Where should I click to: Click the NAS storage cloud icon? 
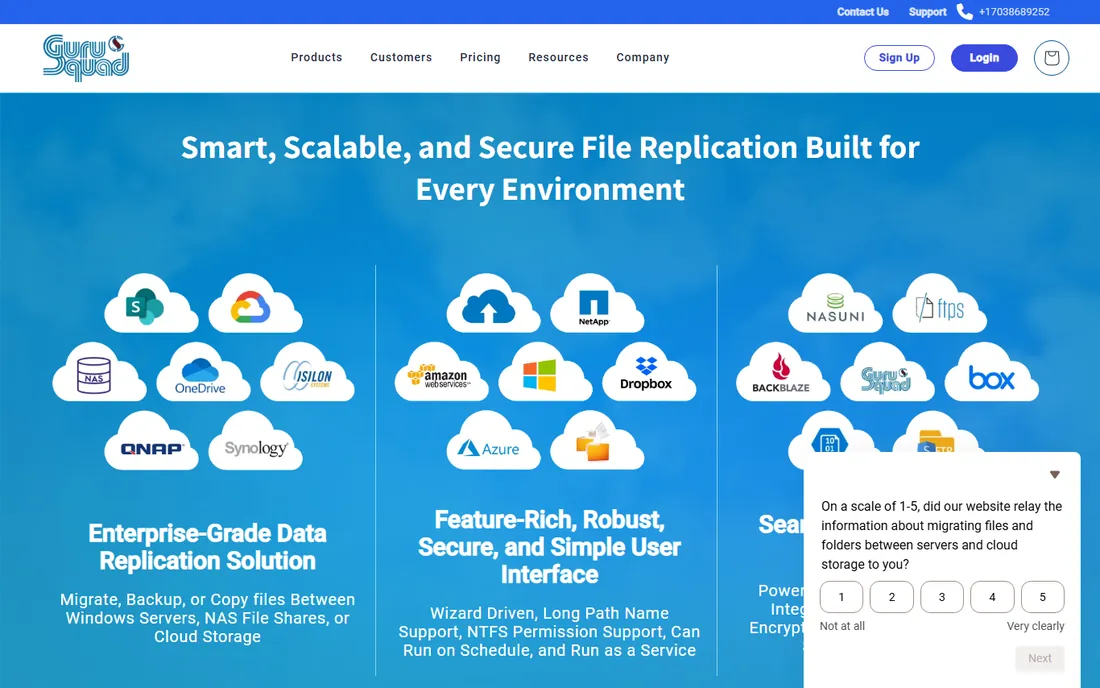pyautogui.click(x=99, y=372)
